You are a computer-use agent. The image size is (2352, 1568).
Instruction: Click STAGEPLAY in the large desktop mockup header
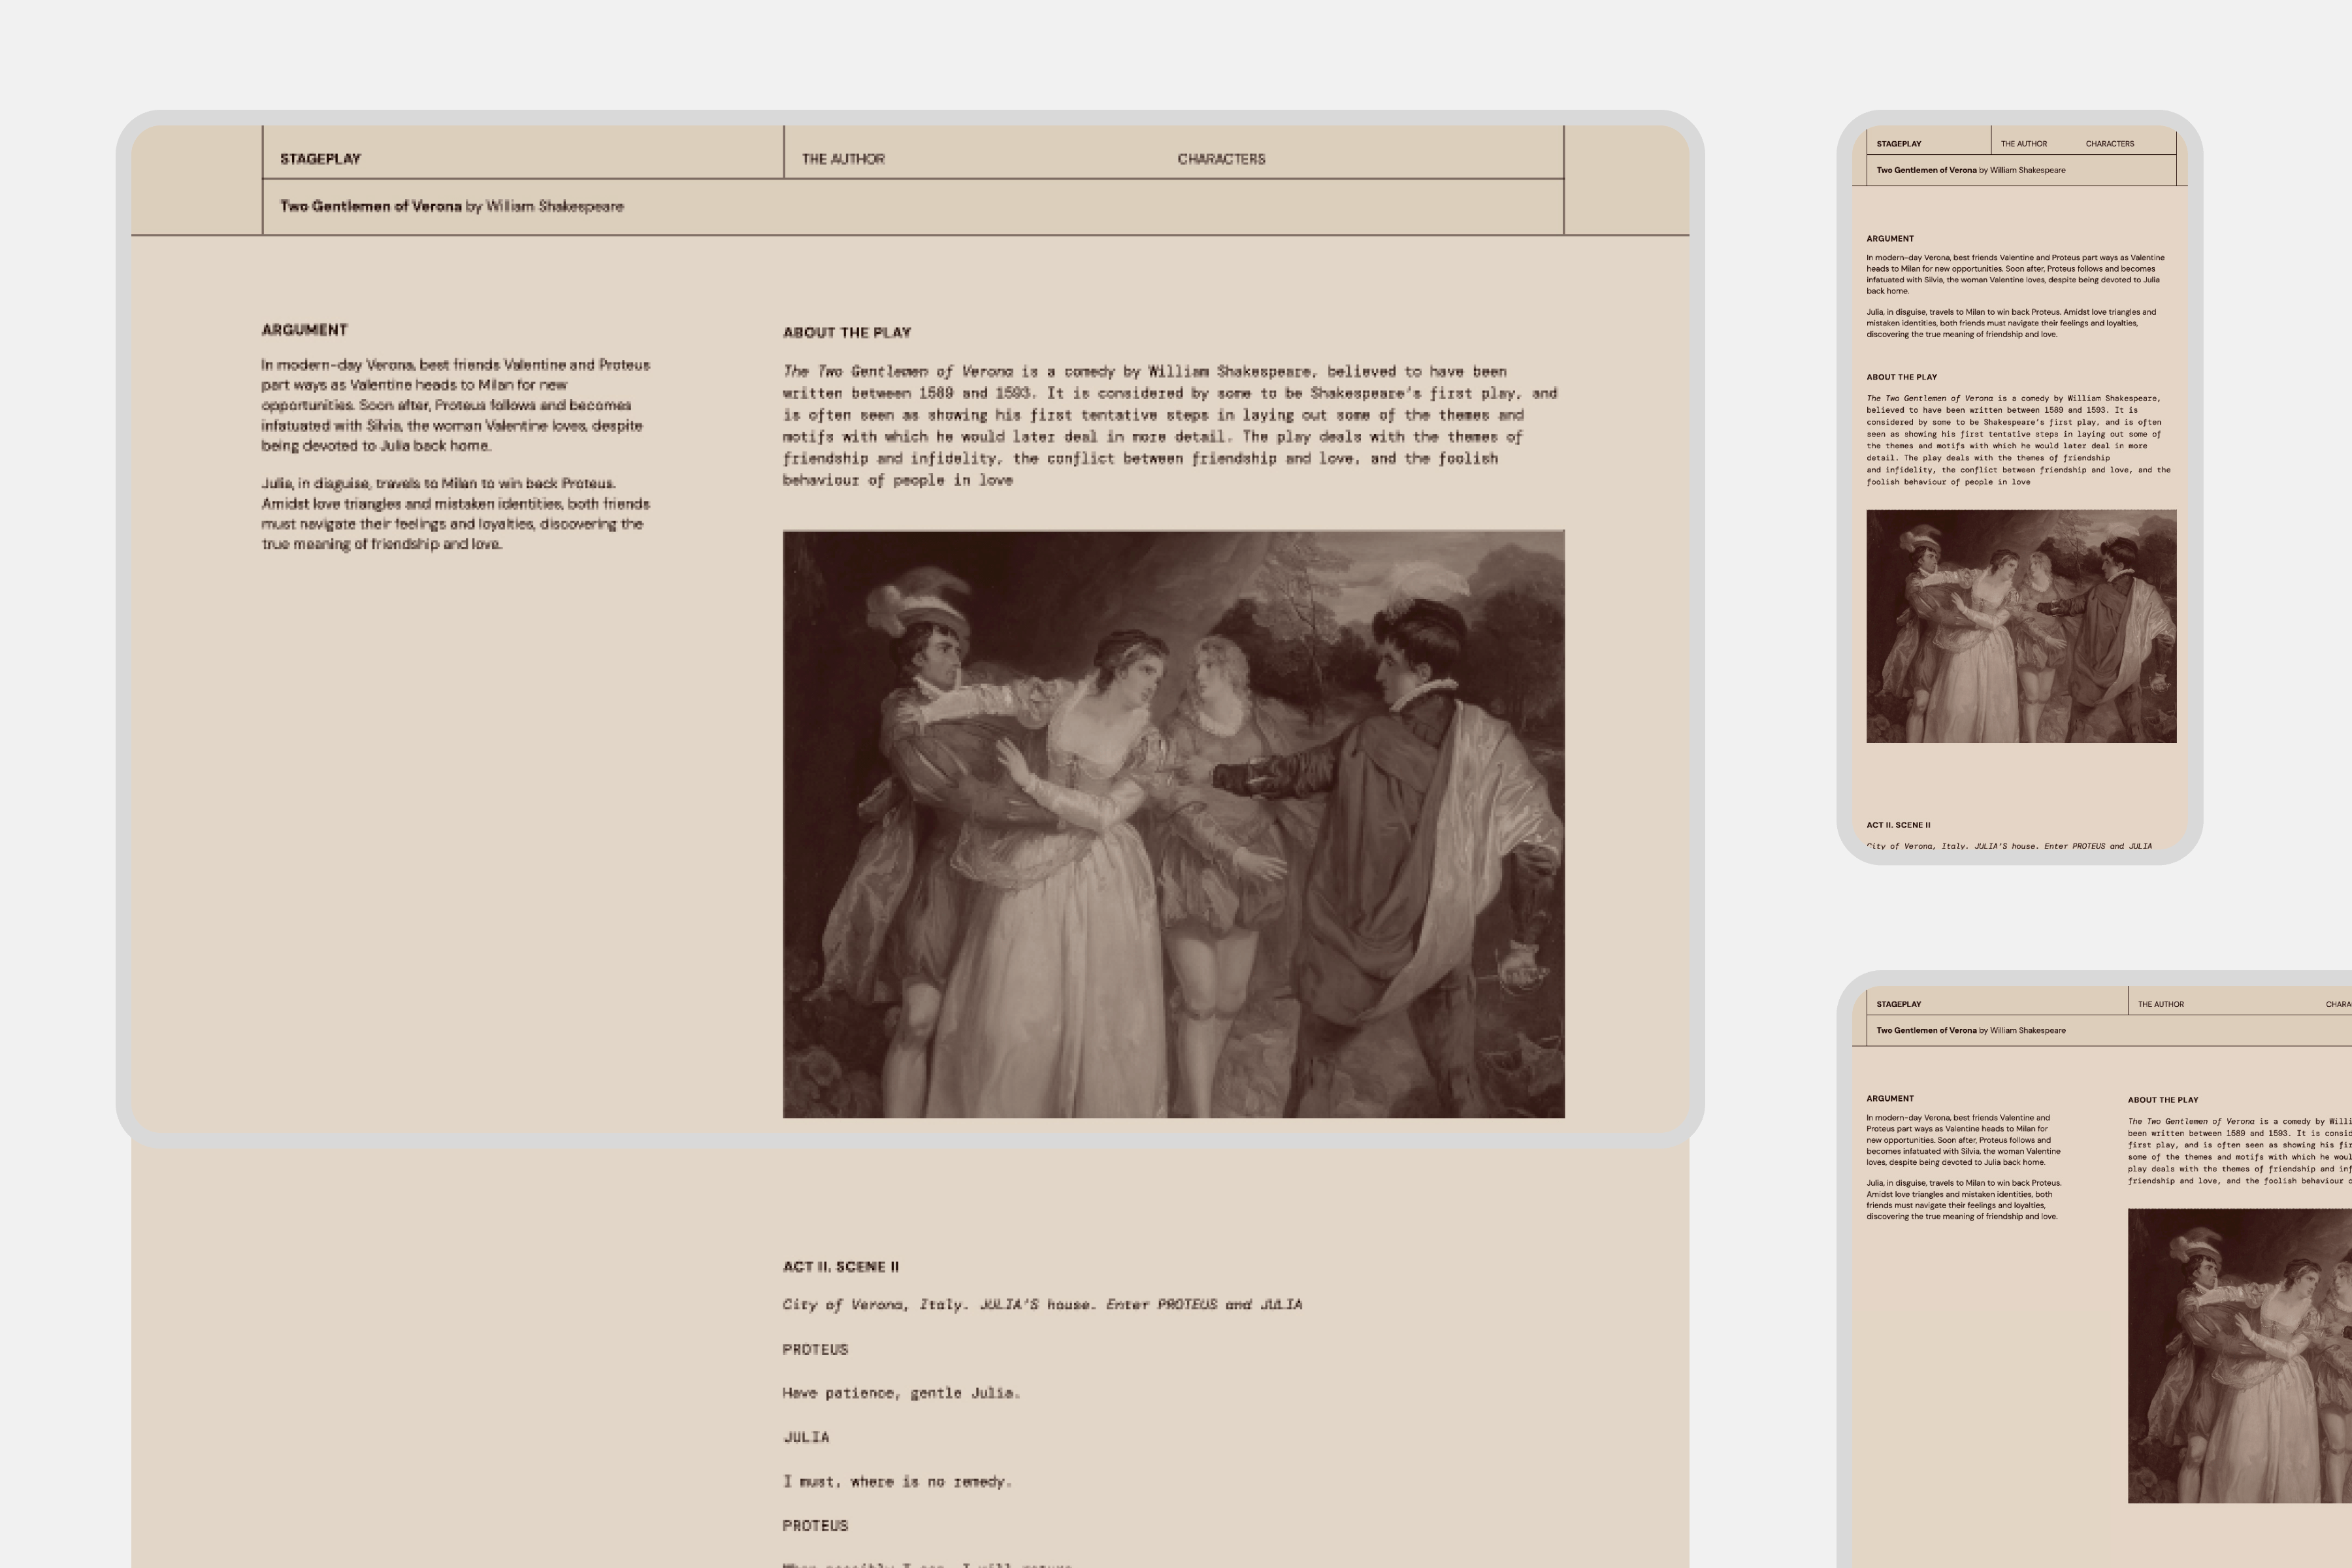point(320,159)
